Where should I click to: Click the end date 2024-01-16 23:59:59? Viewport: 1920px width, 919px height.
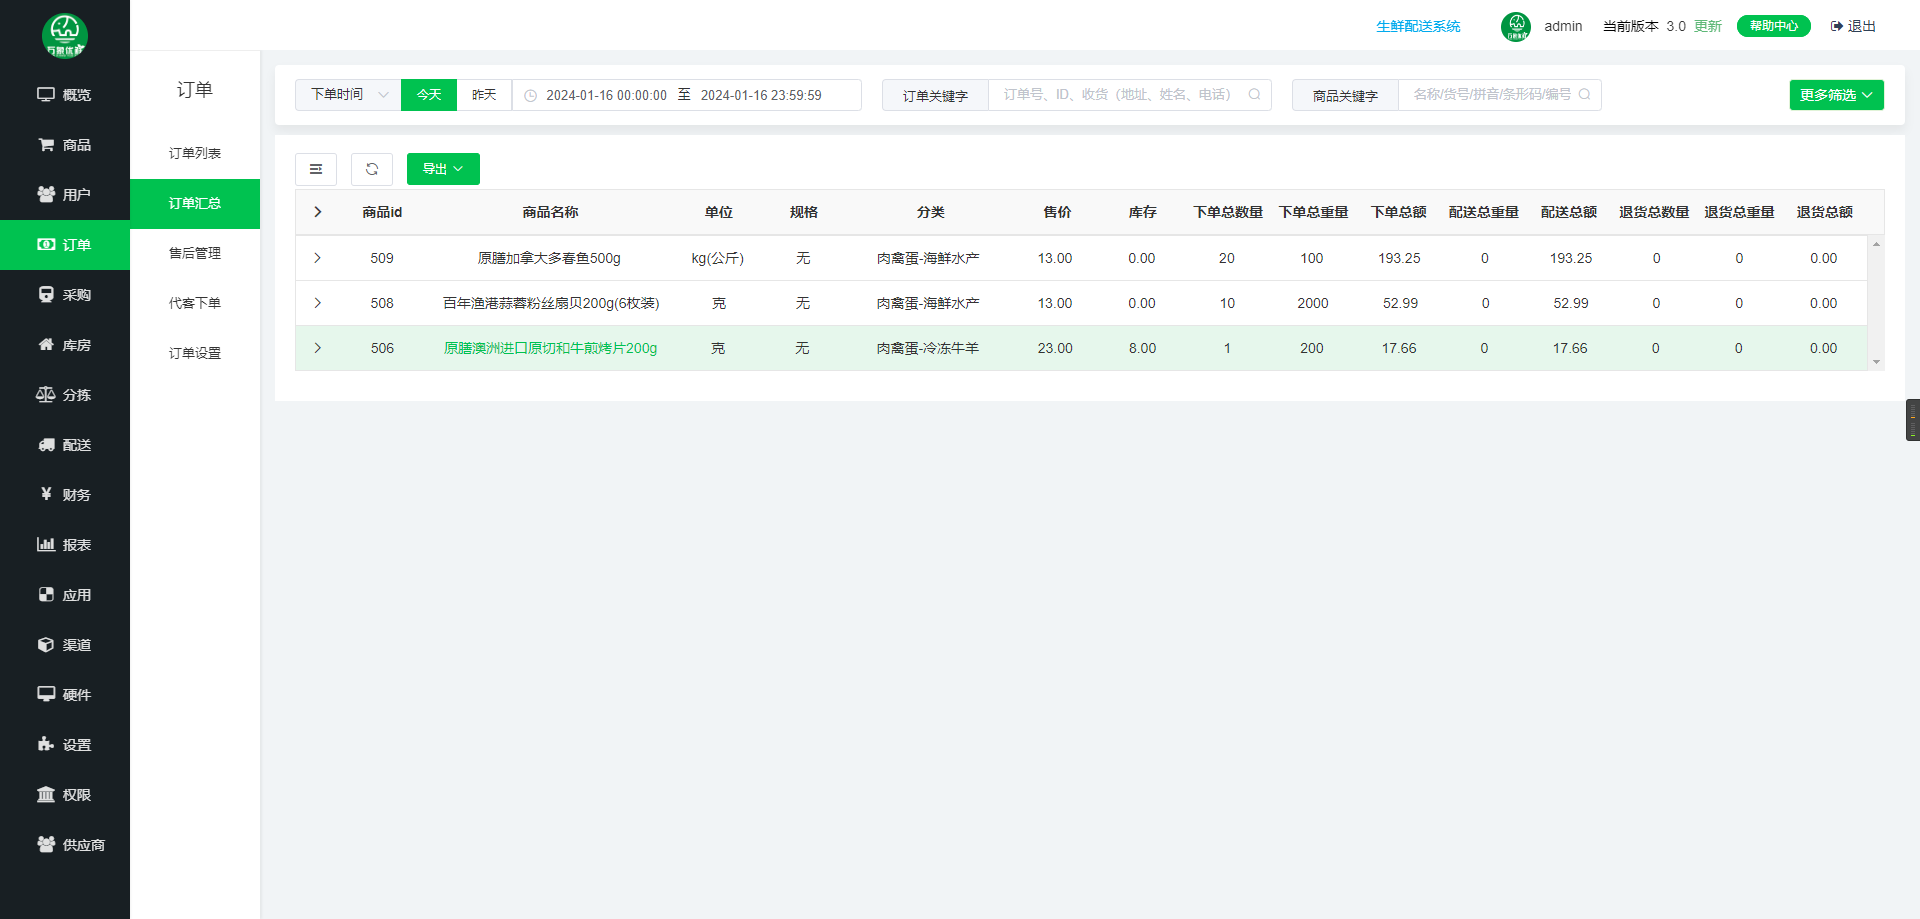click(x=761, y=96)
